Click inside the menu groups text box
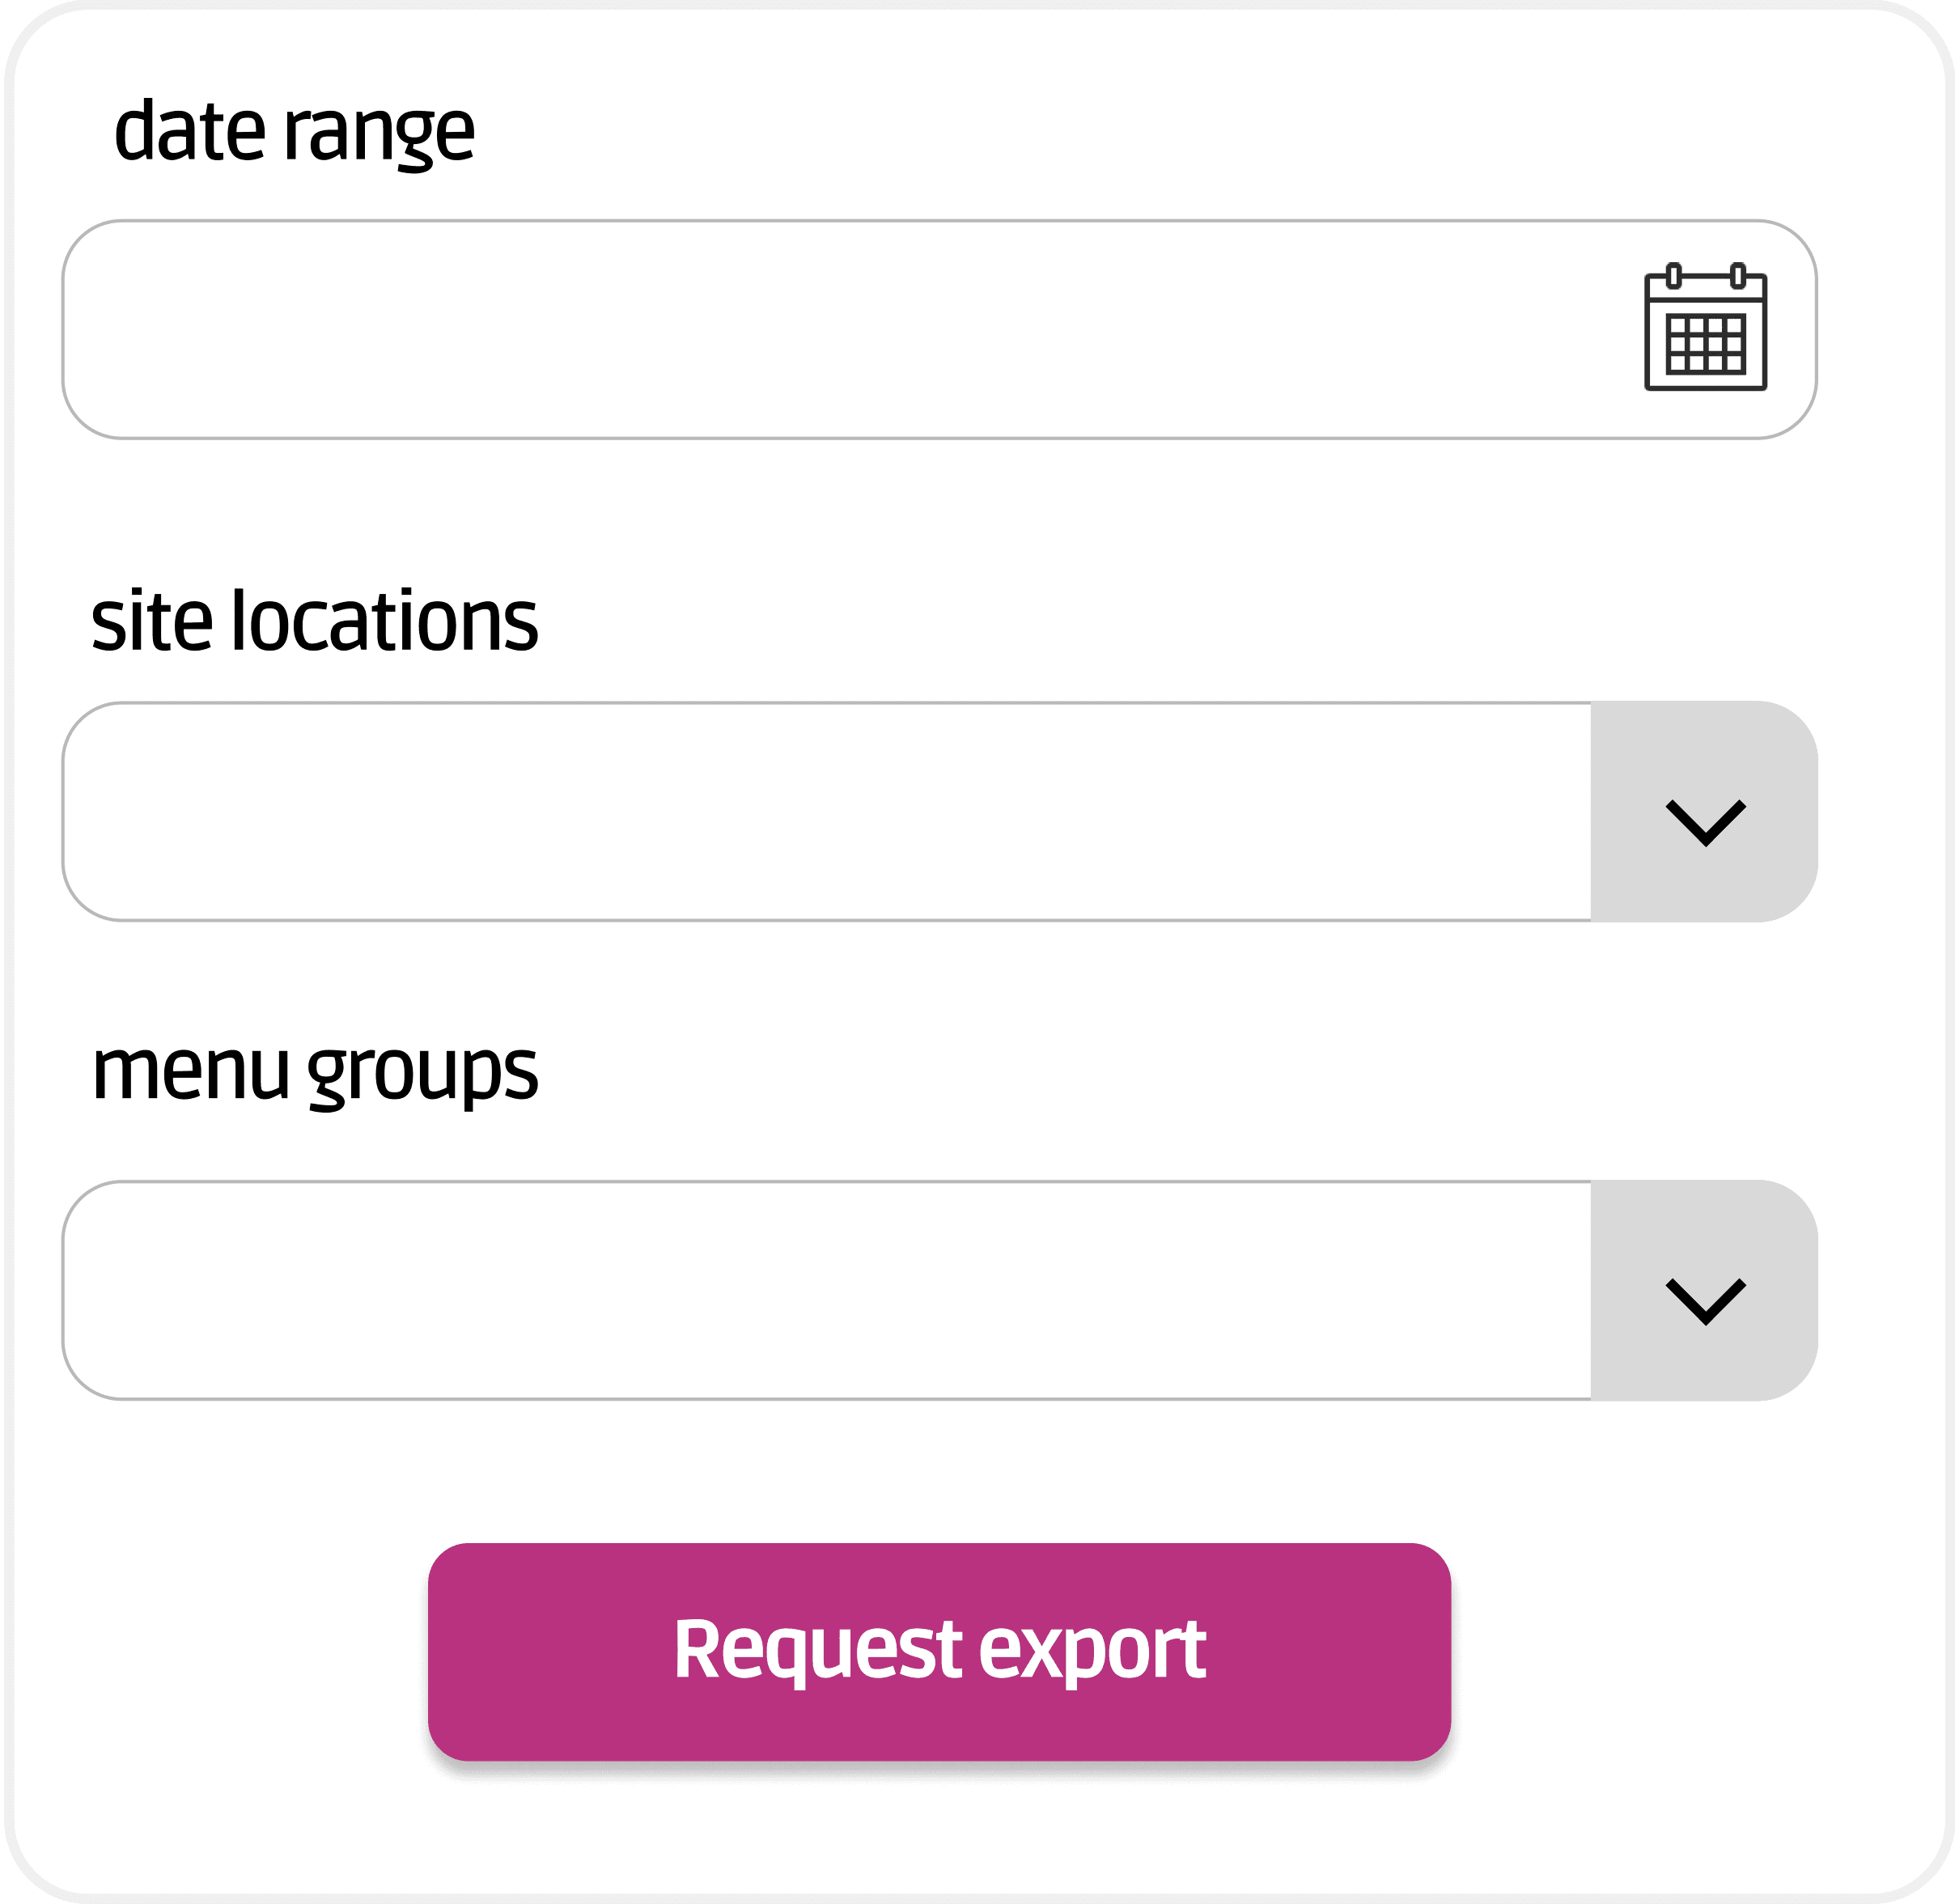This screenshot has height=1904, width=1955. click(826, 1290)
